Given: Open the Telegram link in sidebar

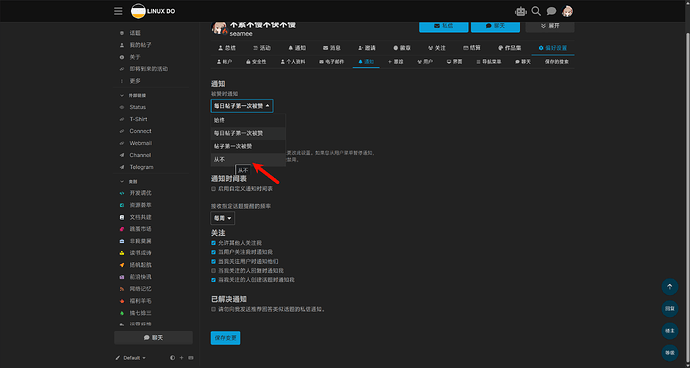Looking at the screenshot, I should pos(141,167).
